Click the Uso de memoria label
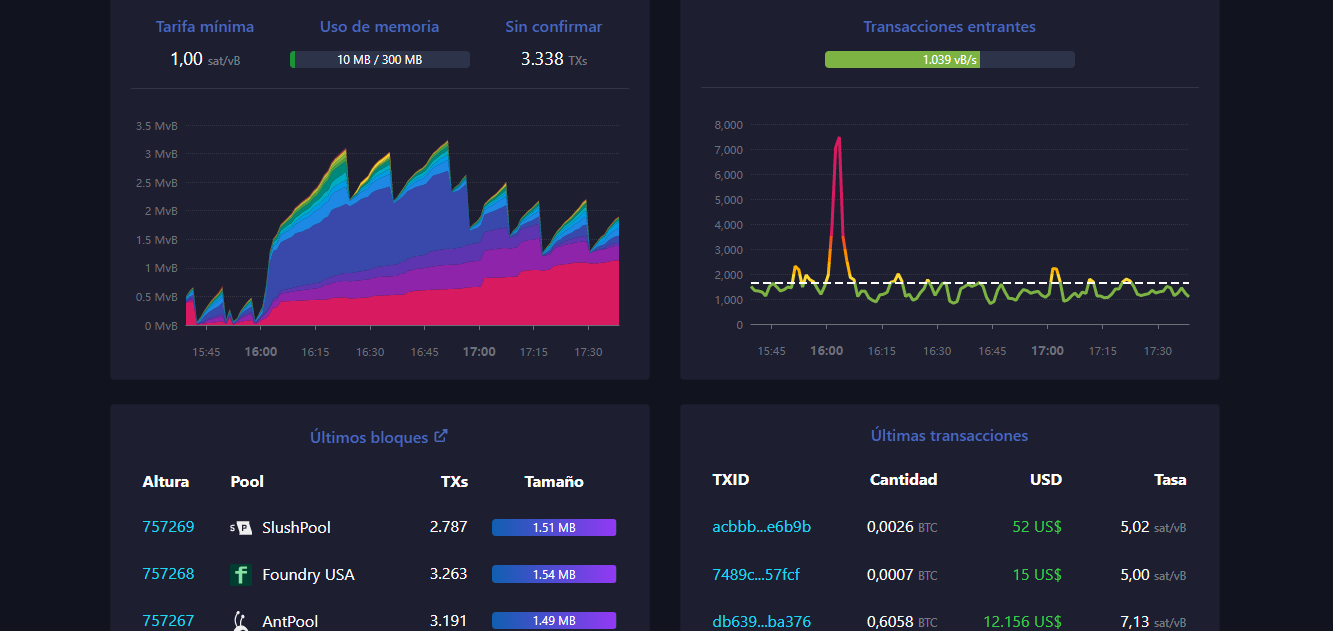 [x=379, y=27]
